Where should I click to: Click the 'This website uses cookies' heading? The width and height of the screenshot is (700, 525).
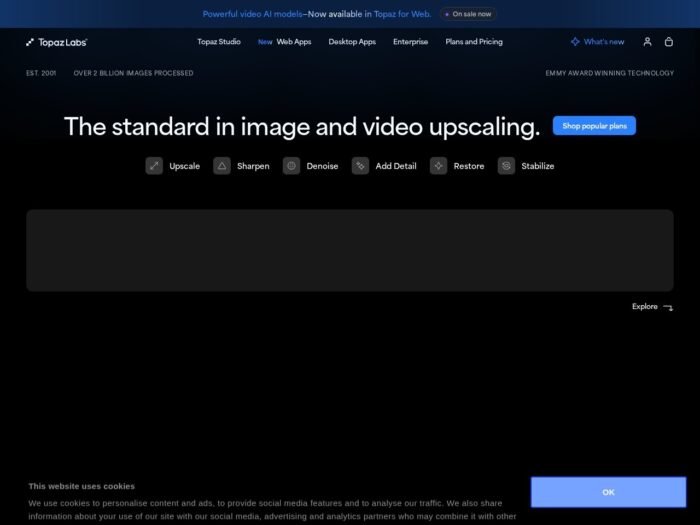point(81,486)
